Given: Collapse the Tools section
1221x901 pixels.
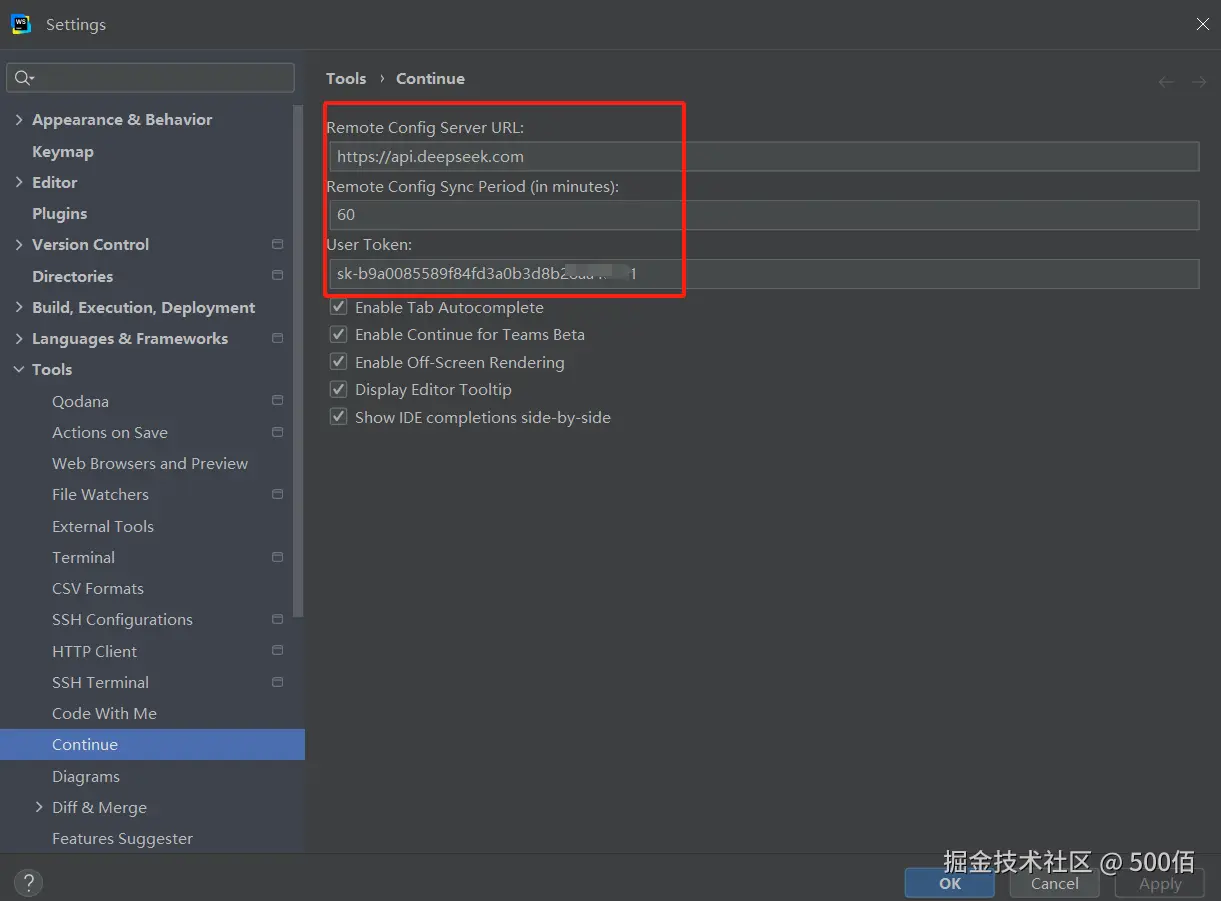Looking at the screenshot, I should (19, 369).
